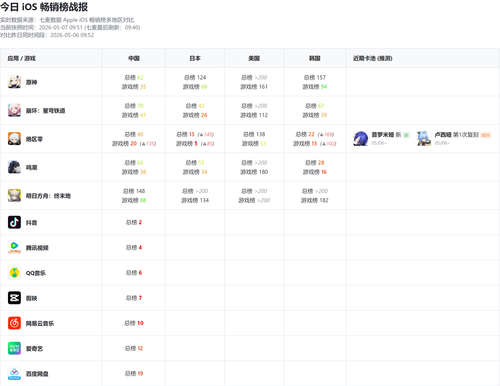Click 原神's Japan 总榜 124 rank
500x386 pixels.
(x=195, y=77)
